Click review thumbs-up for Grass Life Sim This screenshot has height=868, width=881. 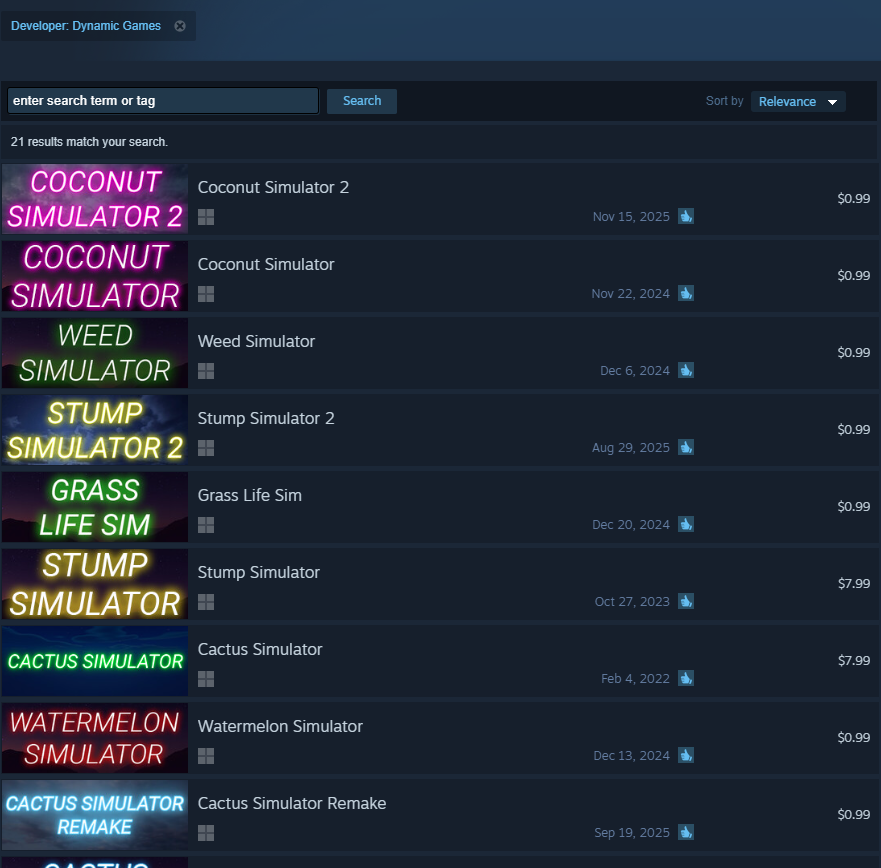point(686,524)
